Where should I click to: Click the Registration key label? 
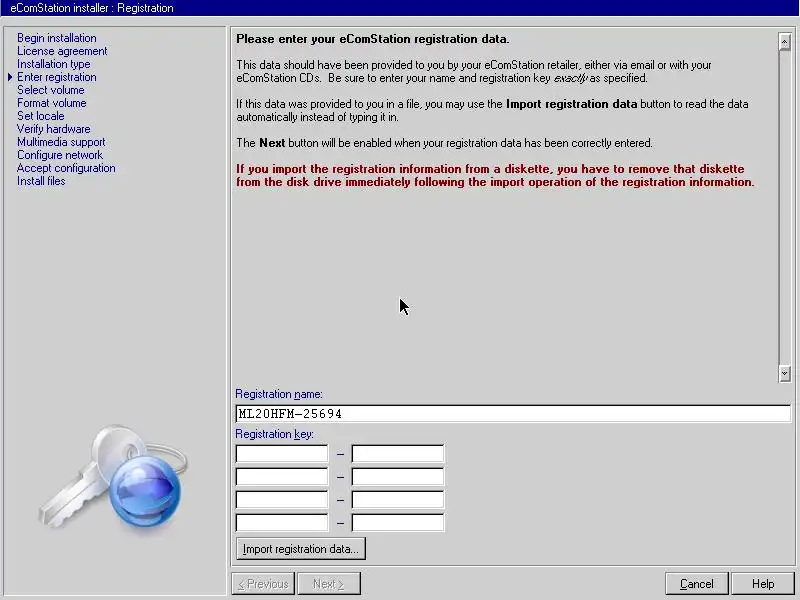point(274,434)
